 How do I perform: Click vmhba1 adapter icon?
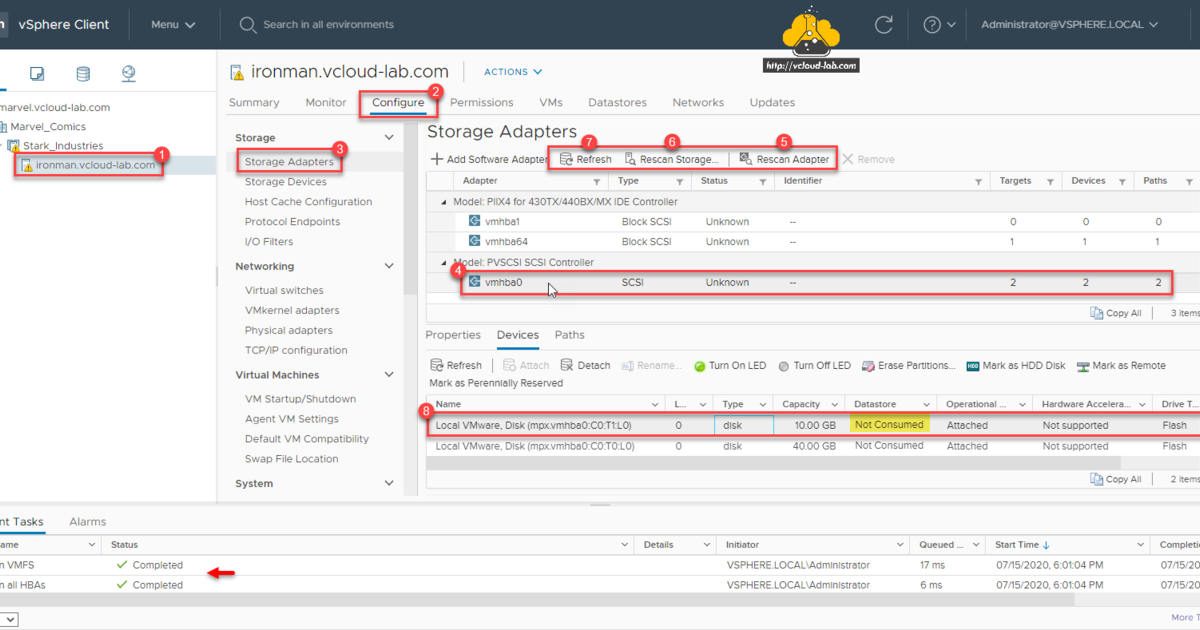coord(475,221)
